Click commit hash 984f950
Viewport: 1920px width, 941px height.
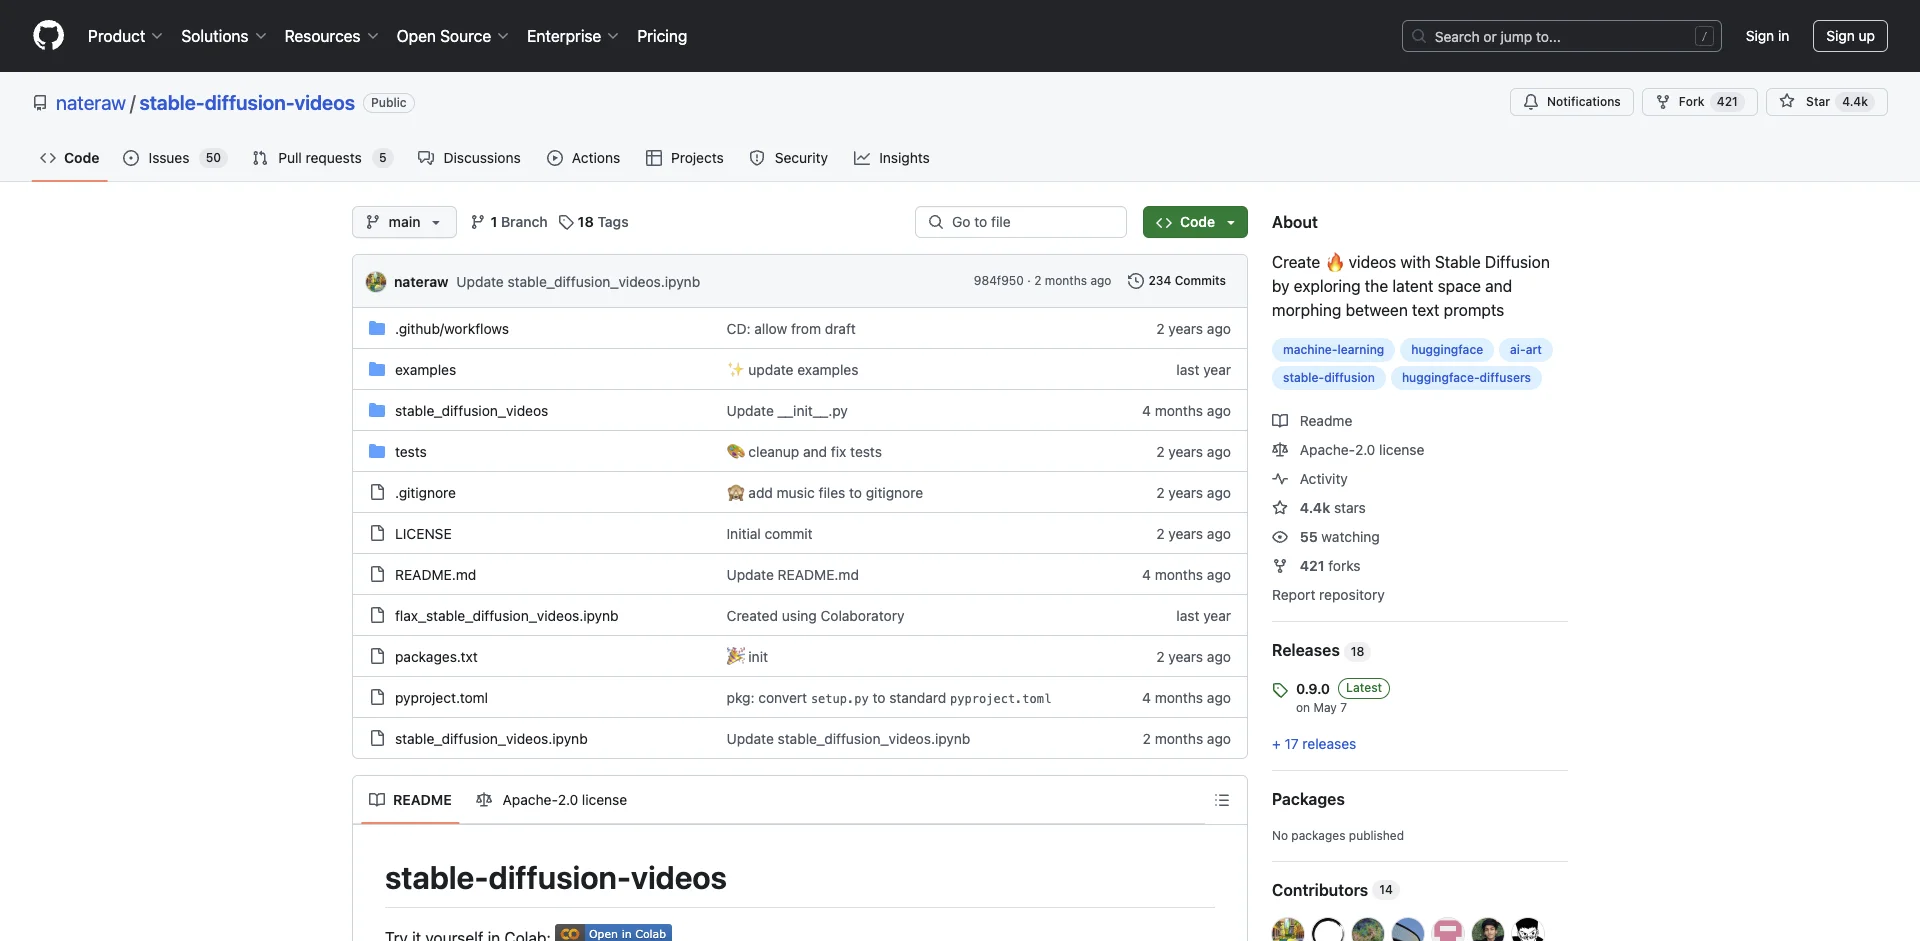998,281
